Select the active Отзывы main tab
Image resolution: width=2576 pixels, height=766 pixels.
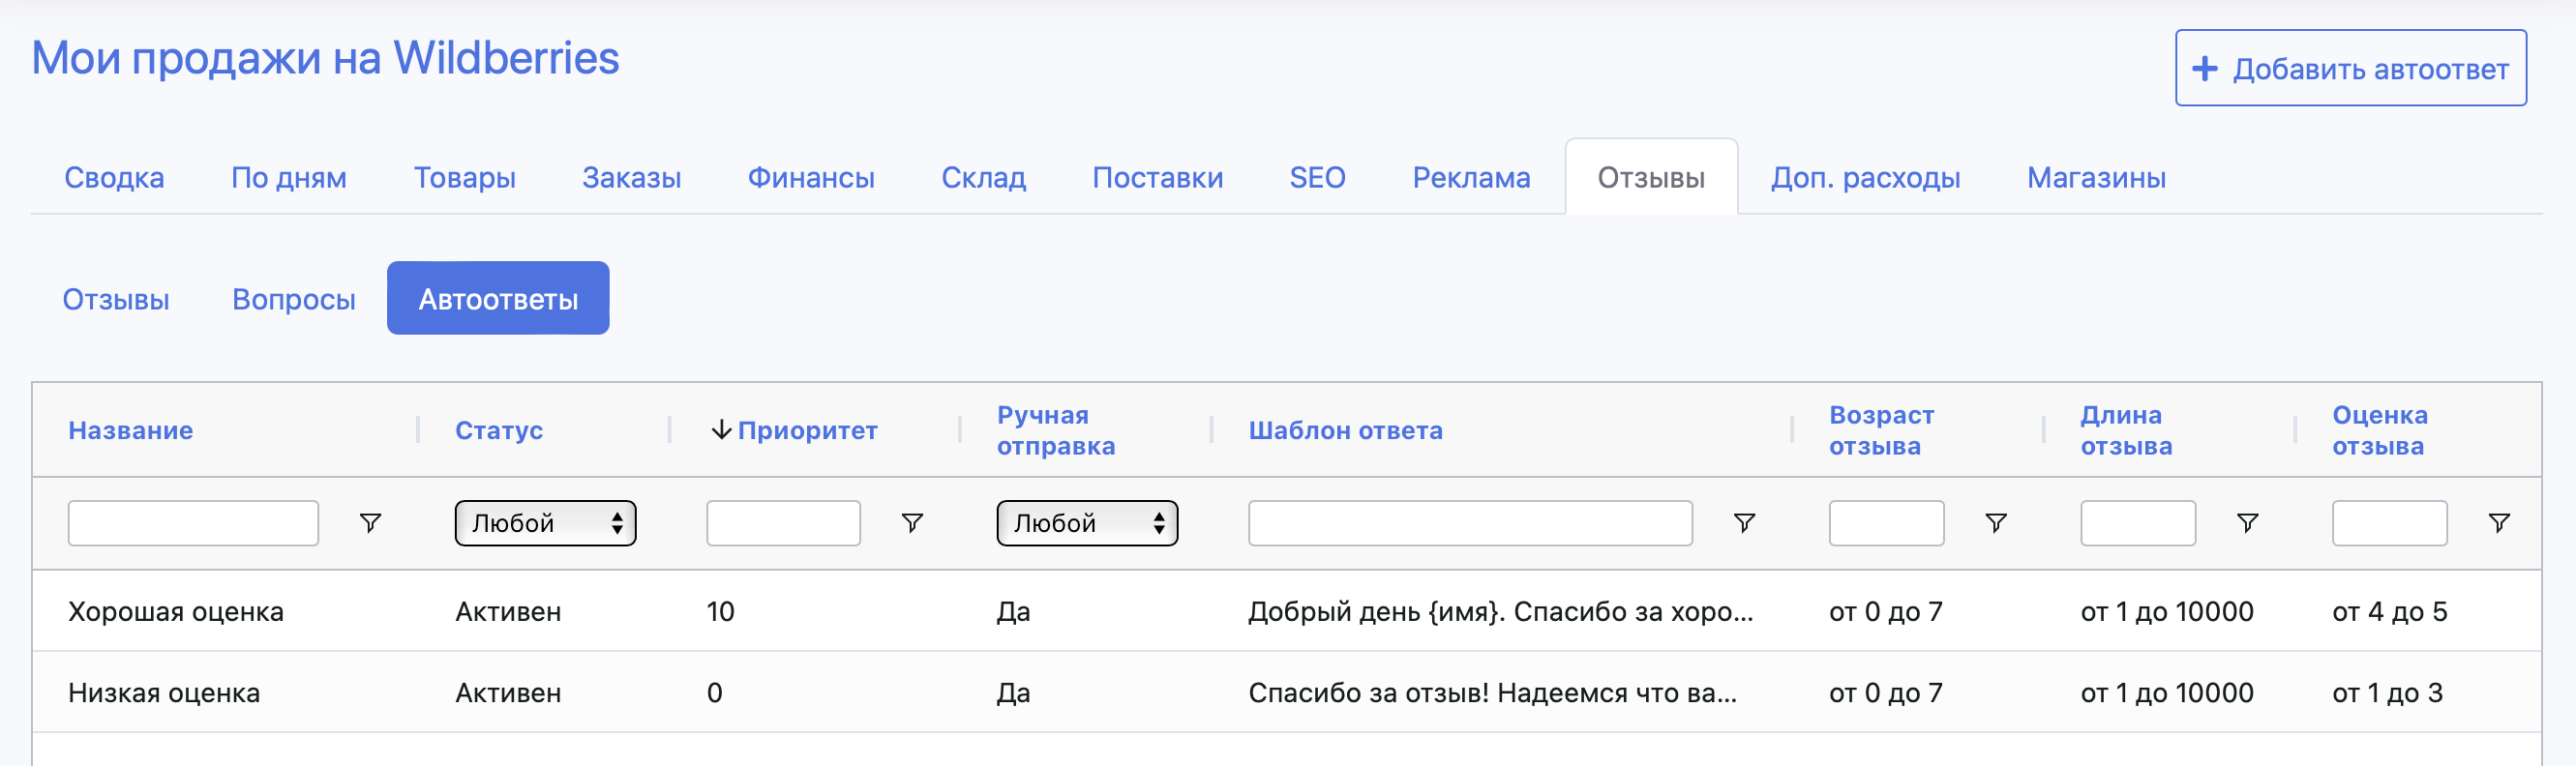point(1651,177)
